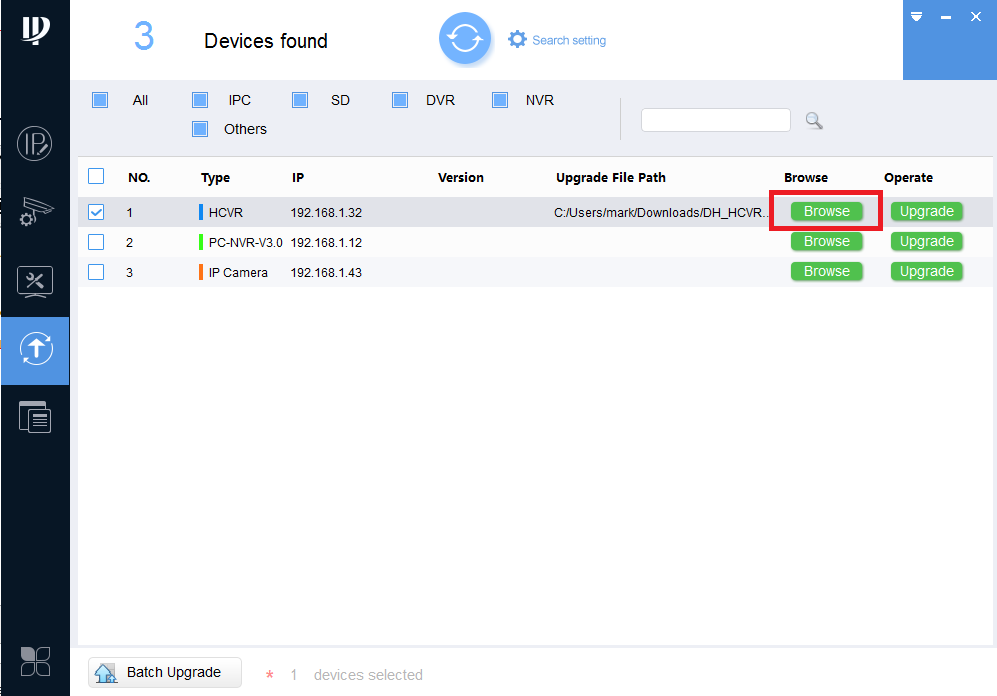Click Upgrade for the IP Camera row

pos(926,271)
